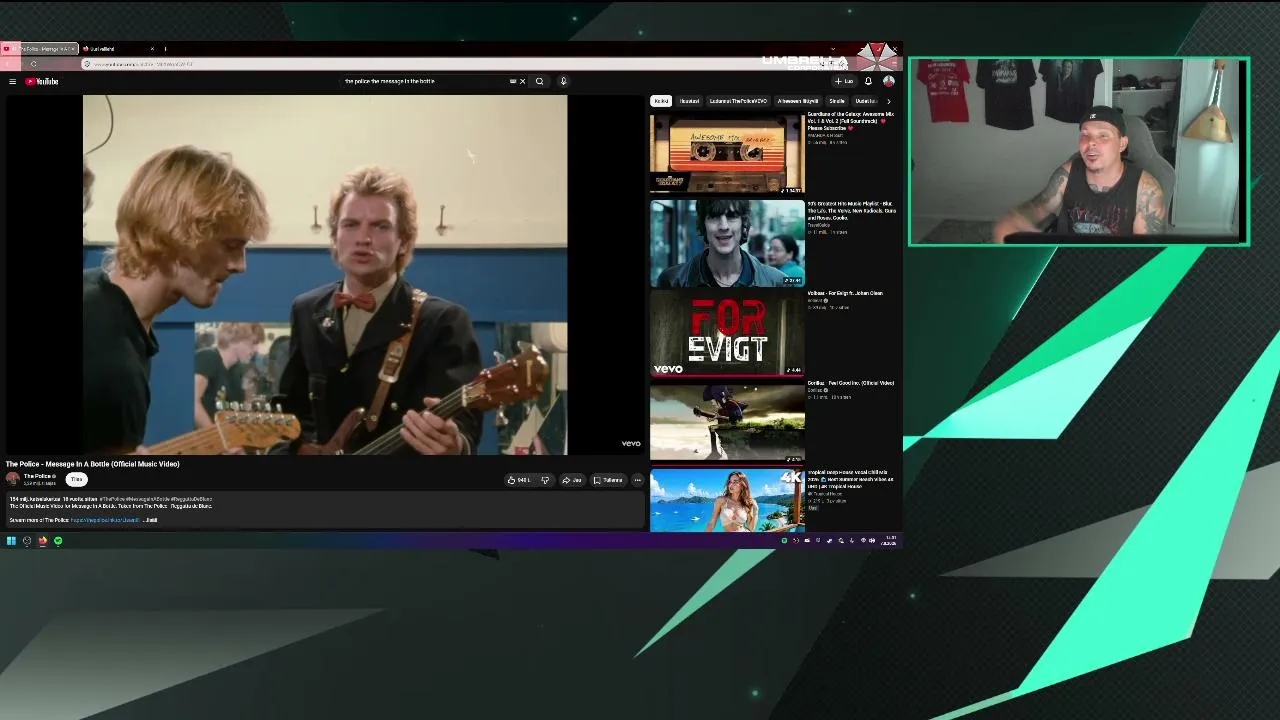Open the 90's Greatest Hits playlist thumbnail
This screenshot has height=720, width=1280.
727,243
